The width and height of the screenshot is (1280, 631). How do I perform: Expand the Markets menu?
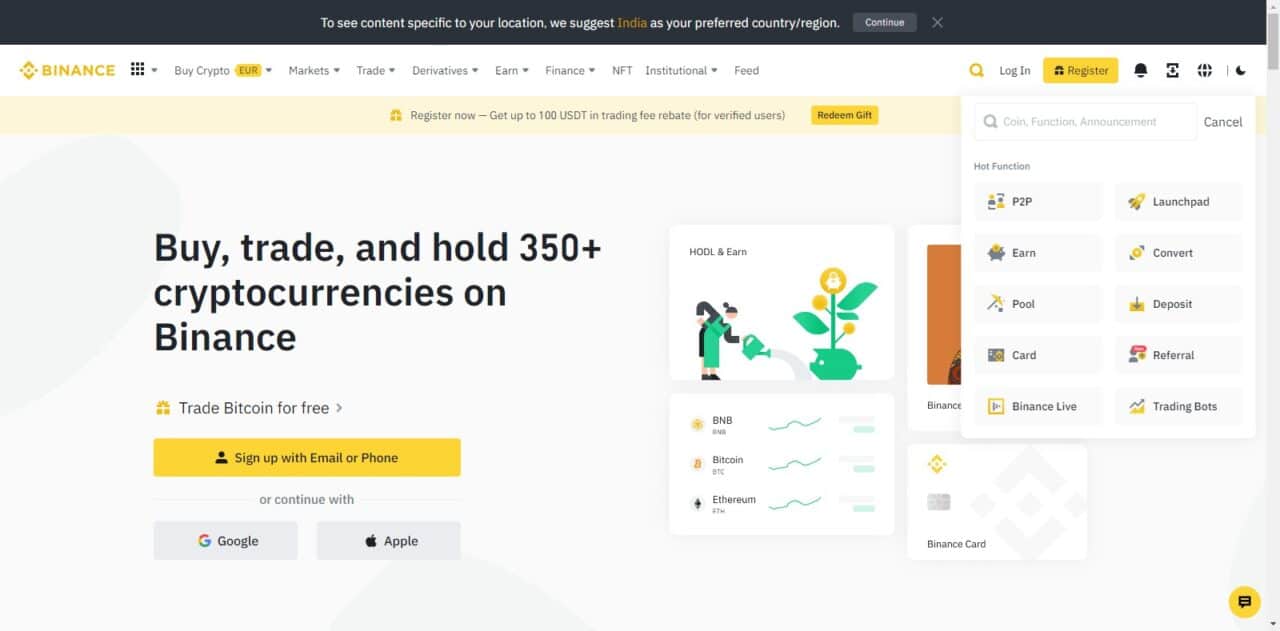point(314,70)
